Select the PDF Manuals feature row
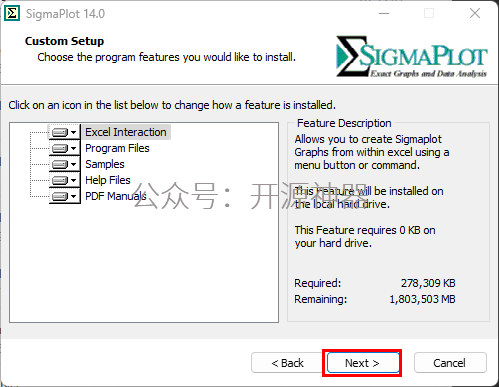This screenshot has height=387, width=499. (116, 196)
